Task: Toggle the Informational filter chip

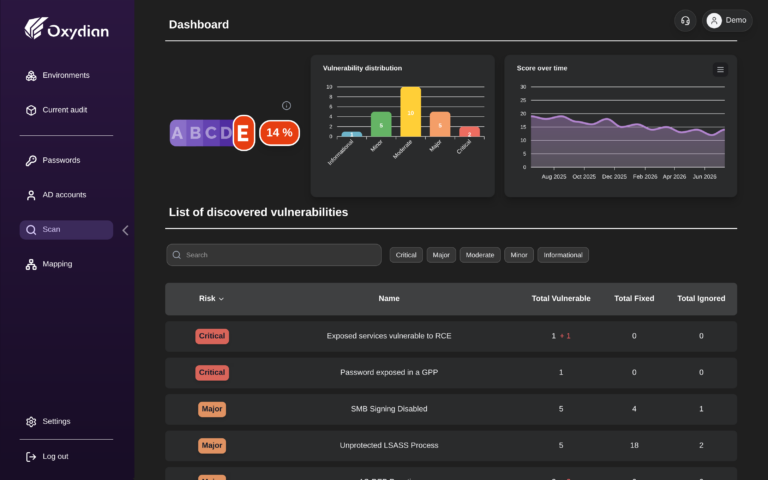Action: [x=563, y=255]
